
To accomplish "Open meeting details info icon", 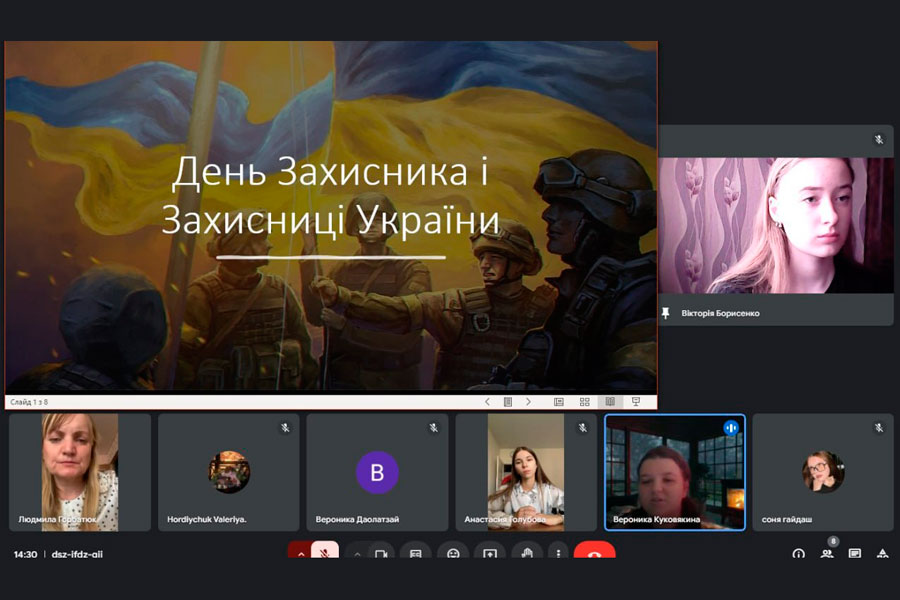I will point(798,554).
